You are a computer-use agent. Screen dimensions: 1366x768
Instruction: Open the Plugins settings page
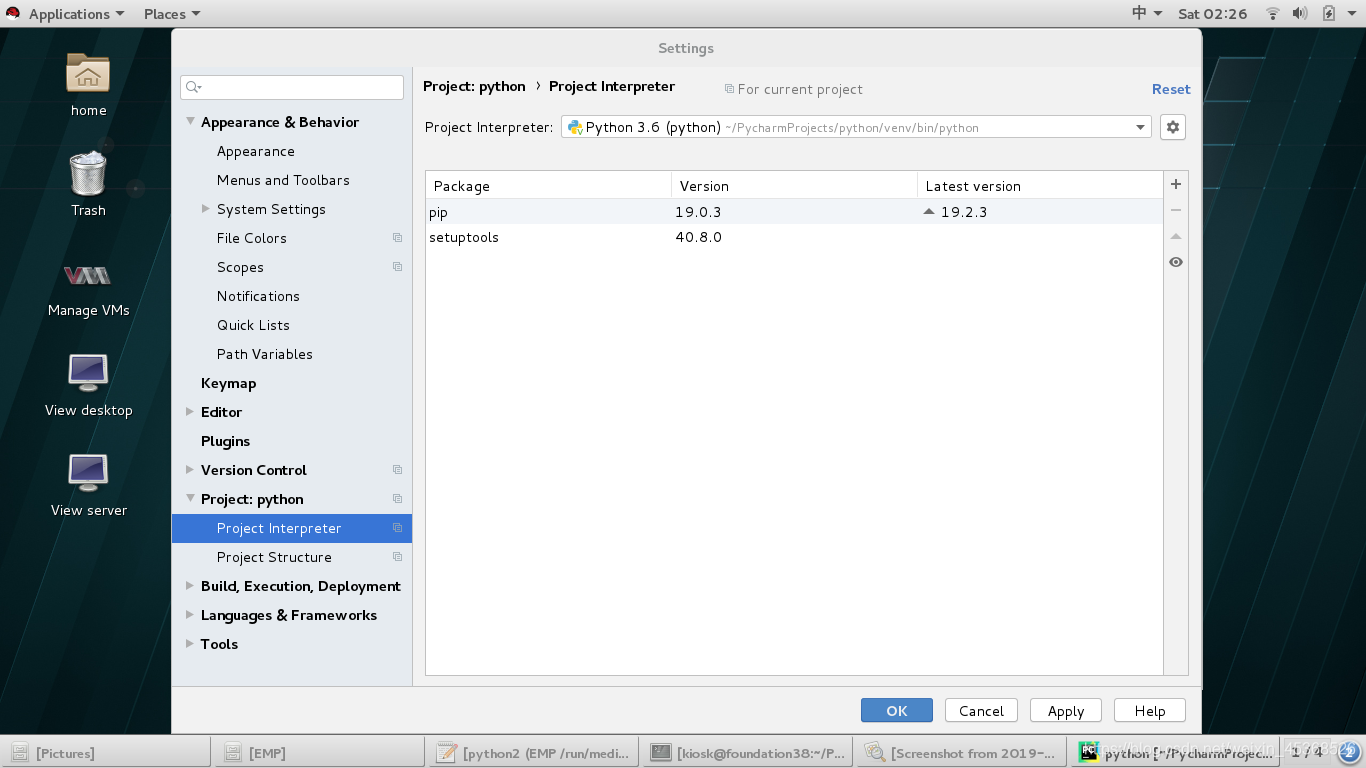[x=225, y=441]
